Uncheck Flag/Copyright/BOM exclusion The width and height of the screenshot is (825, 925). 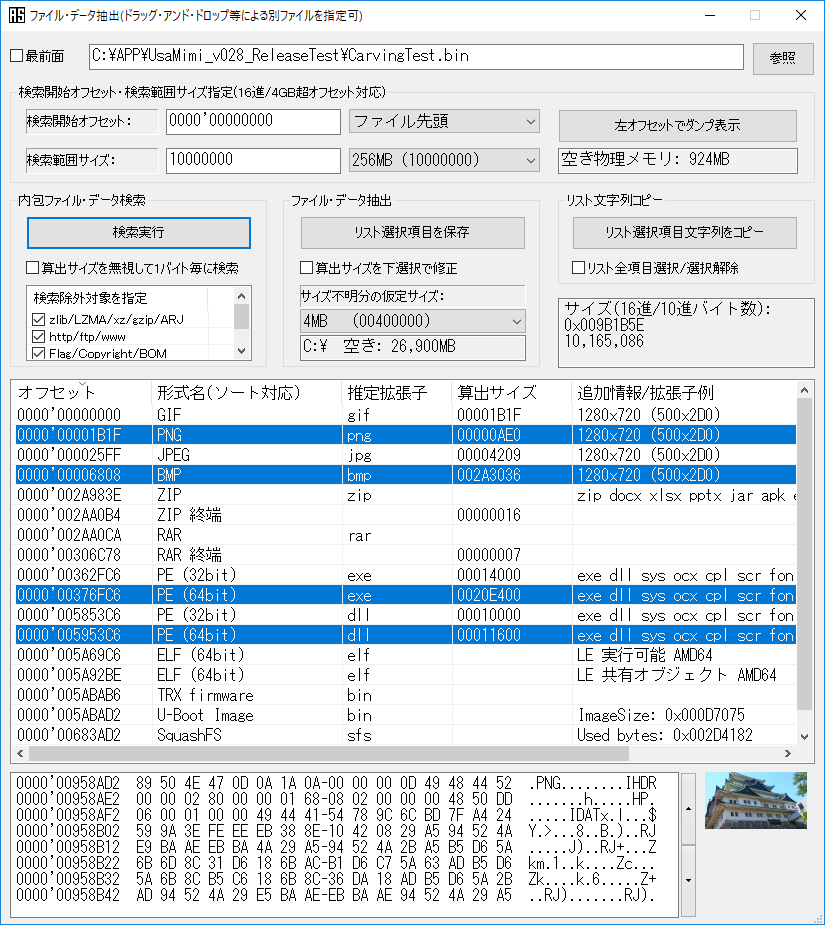click(x=38, y=353)
